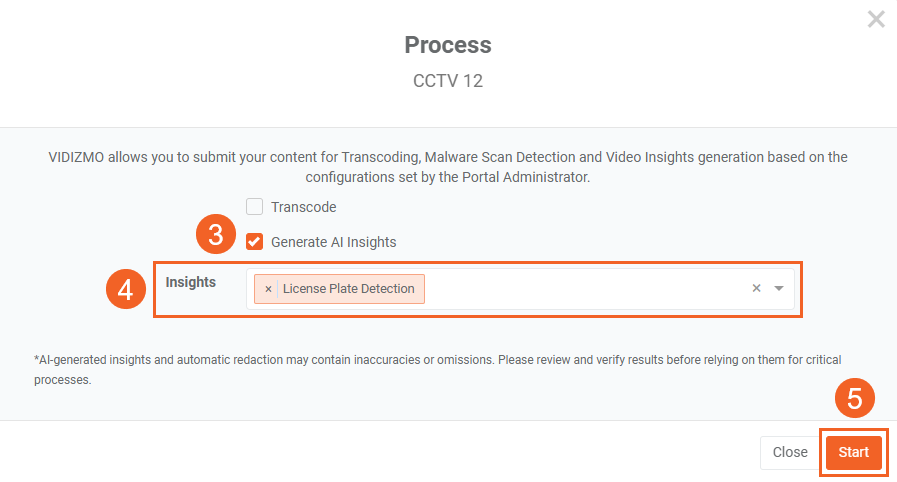Enable the Transcode checkbox
Viewport: 897px width, 482px height.
coord(255,207)
